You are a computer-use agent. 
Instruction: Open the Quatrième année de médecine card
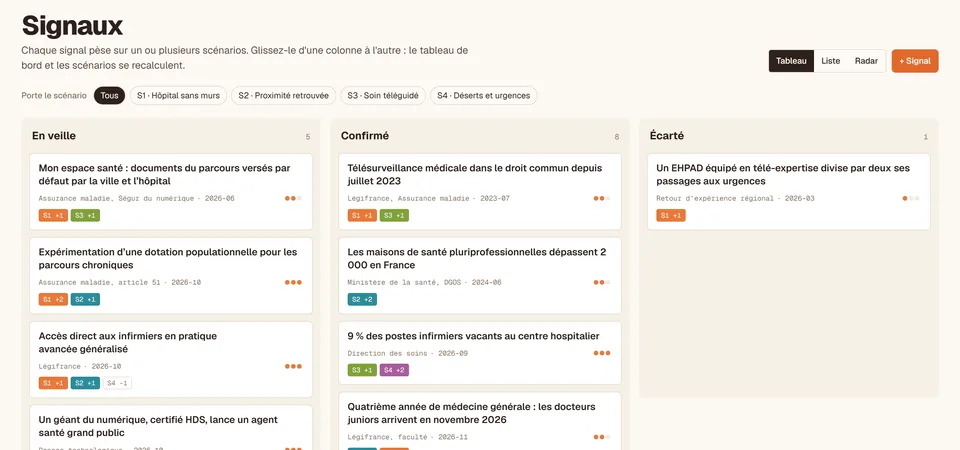(480, 421)
